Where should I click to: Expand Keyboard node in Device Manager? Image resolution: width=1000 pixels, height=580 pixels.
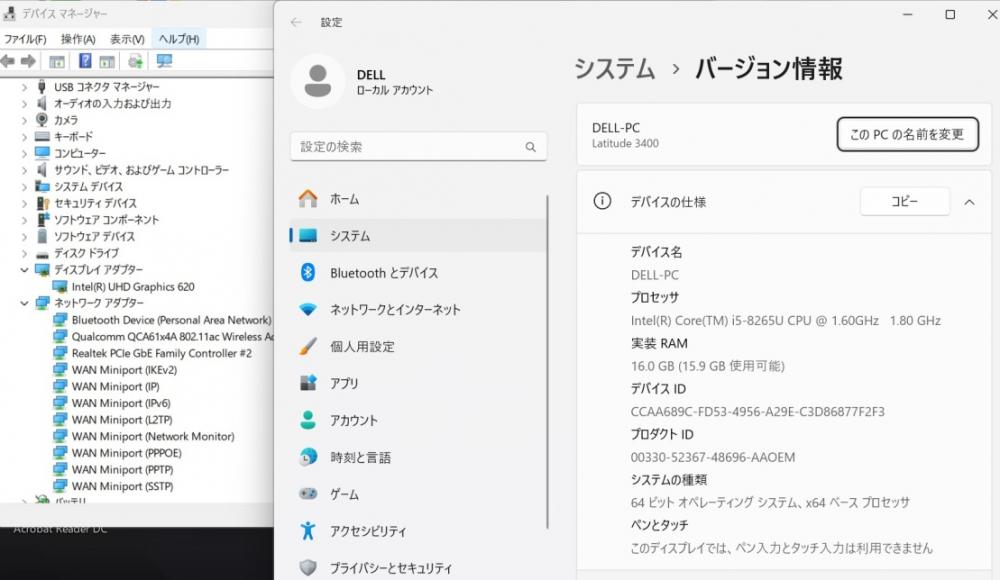coord(24,137)
